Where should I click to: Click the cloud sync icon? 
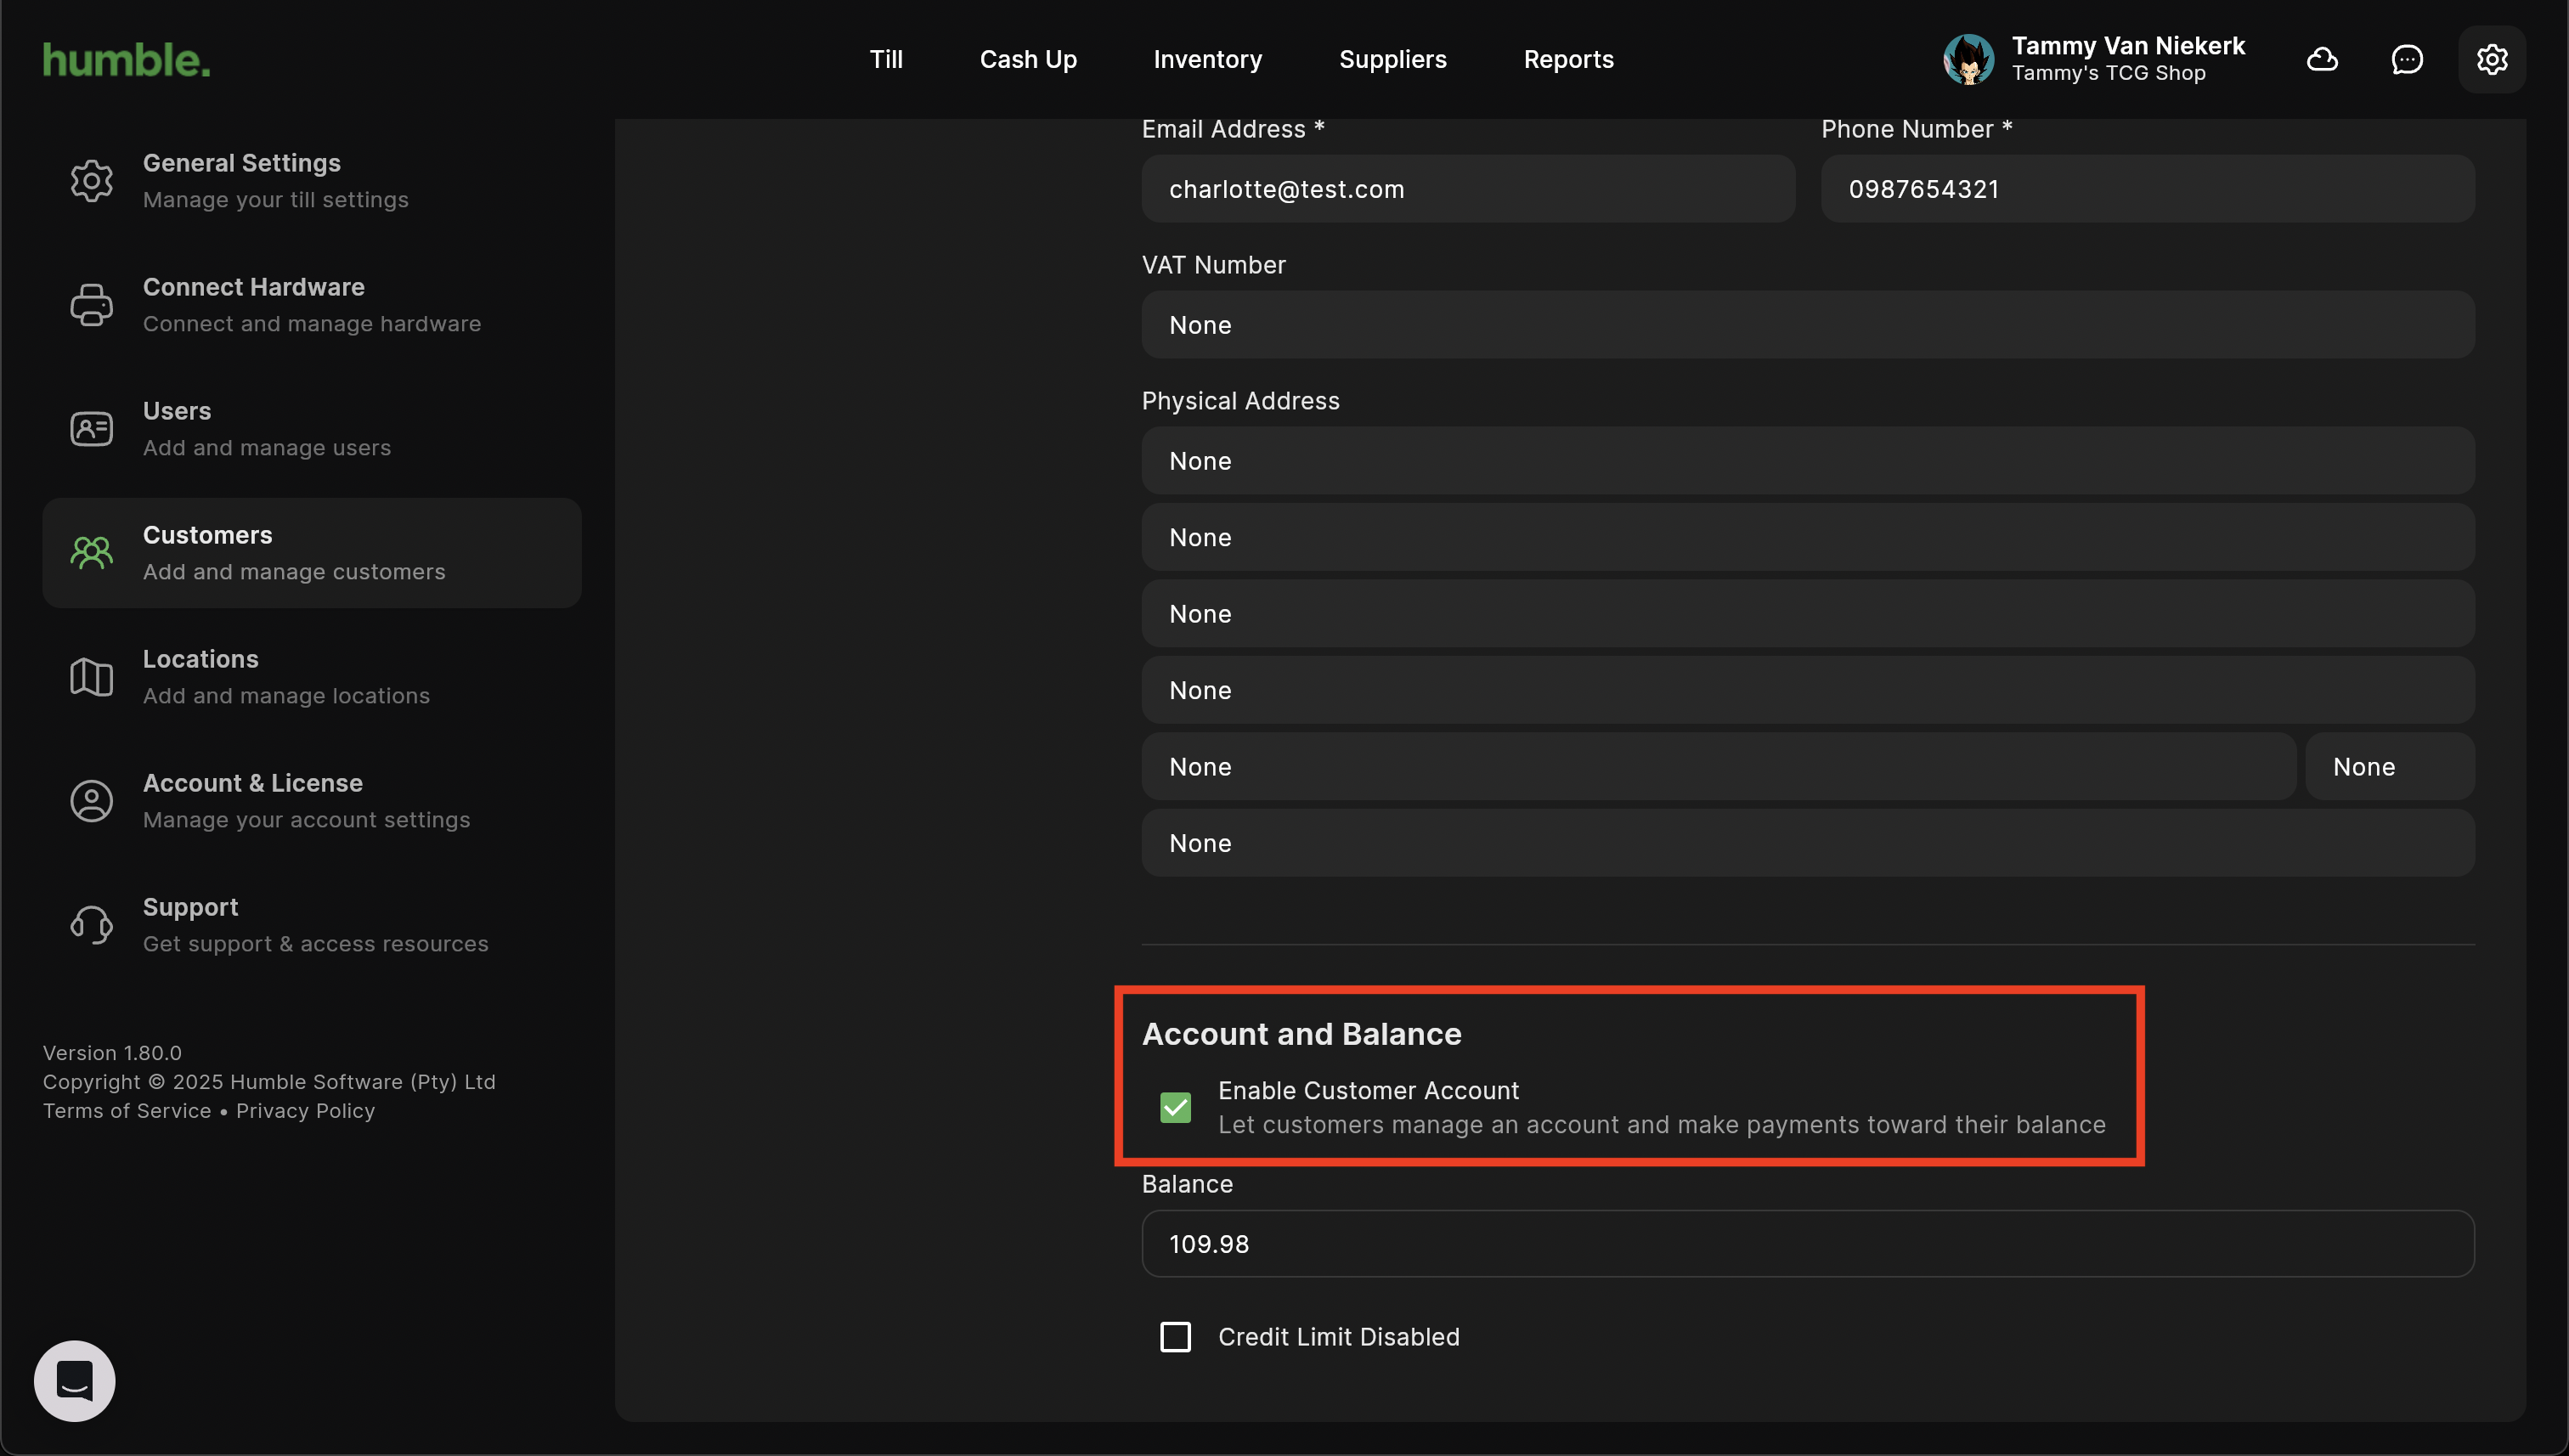[x=2321, y=60]
